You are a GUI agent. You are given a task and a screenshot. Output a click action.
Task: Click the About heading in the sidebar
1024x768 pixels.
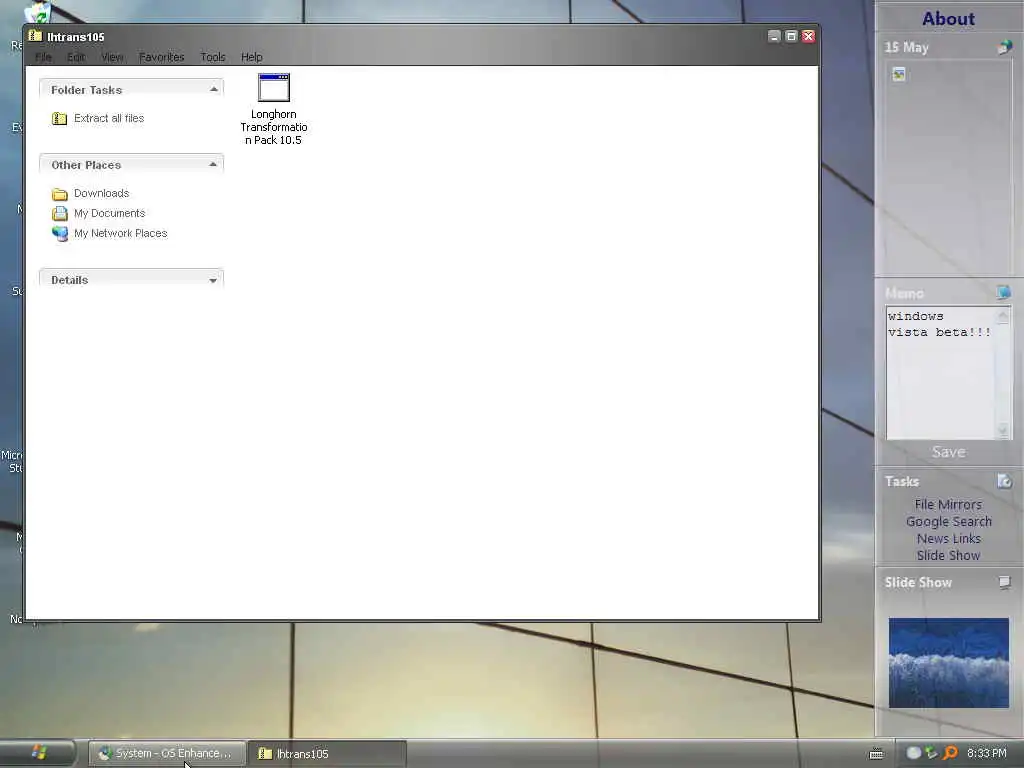point(948,19)
